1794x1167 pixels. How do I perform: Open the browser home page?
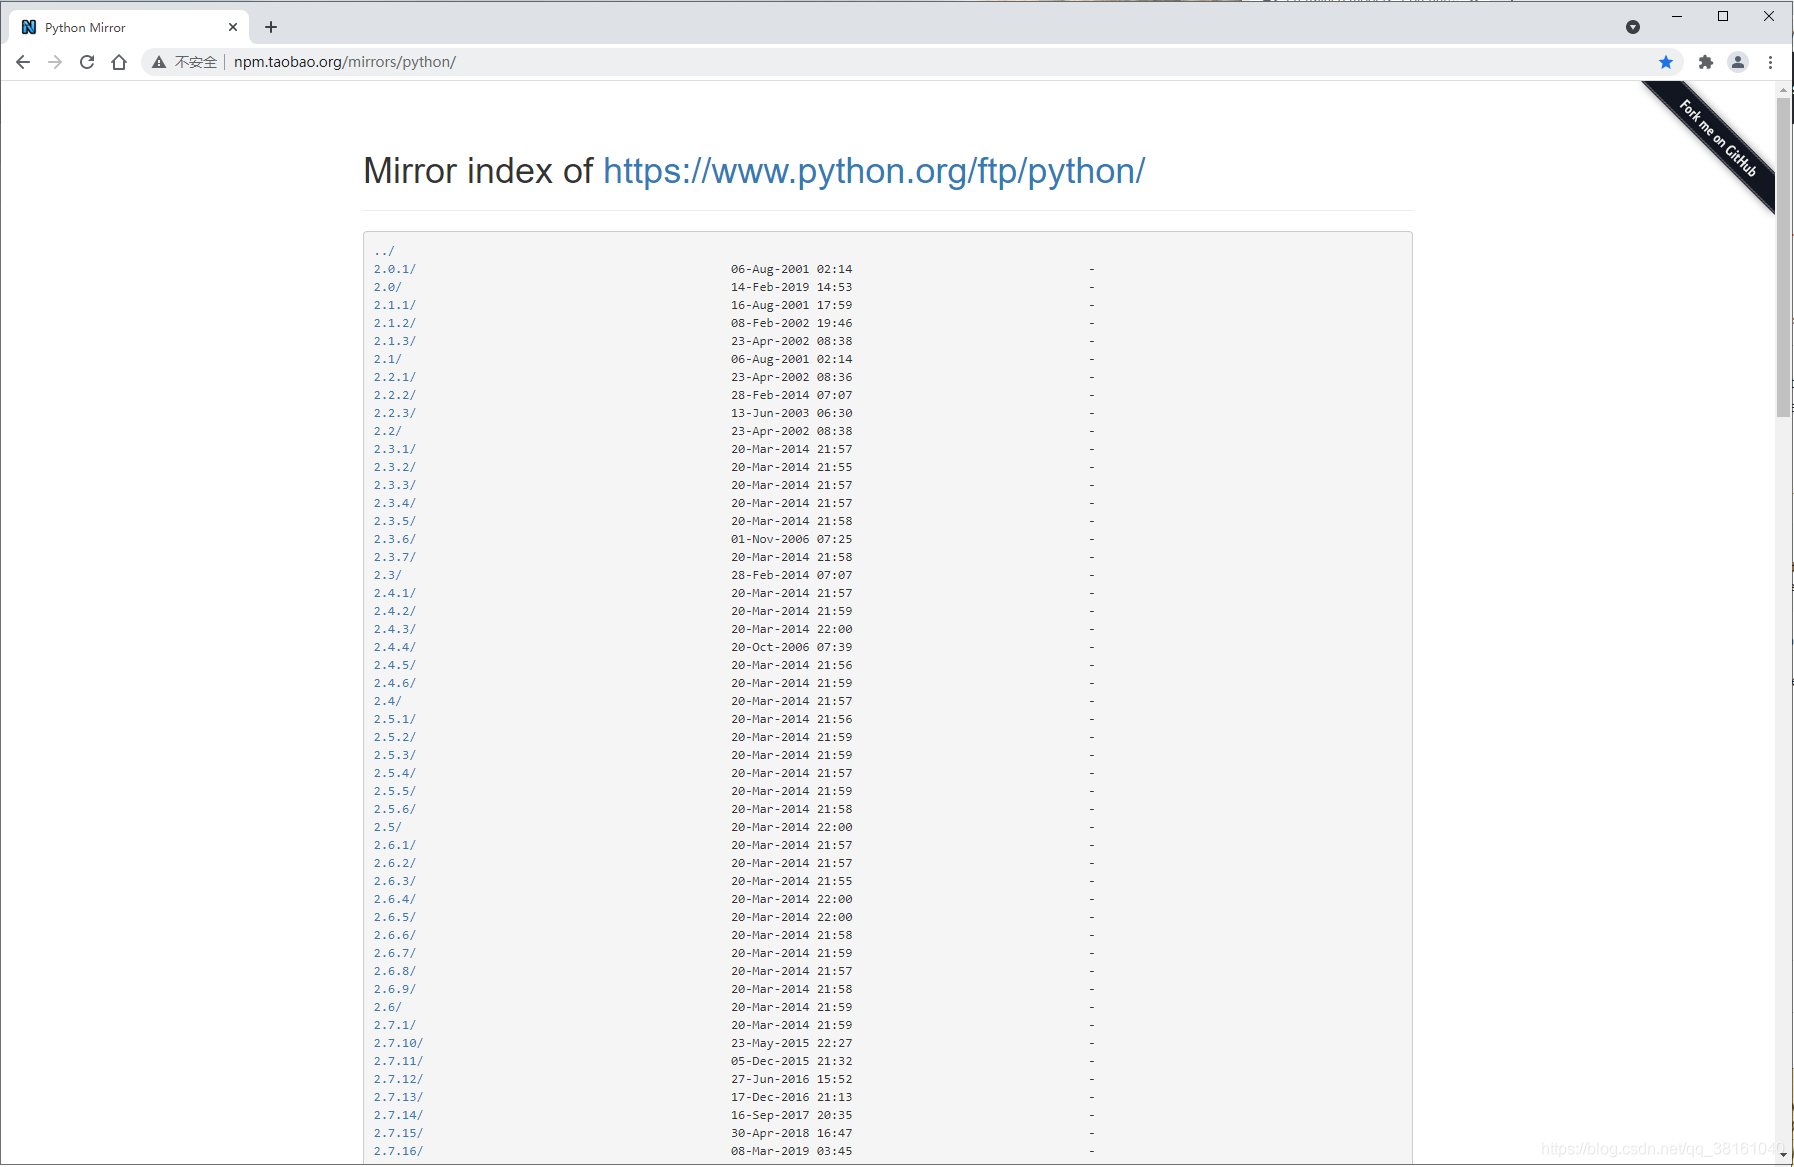119,62
